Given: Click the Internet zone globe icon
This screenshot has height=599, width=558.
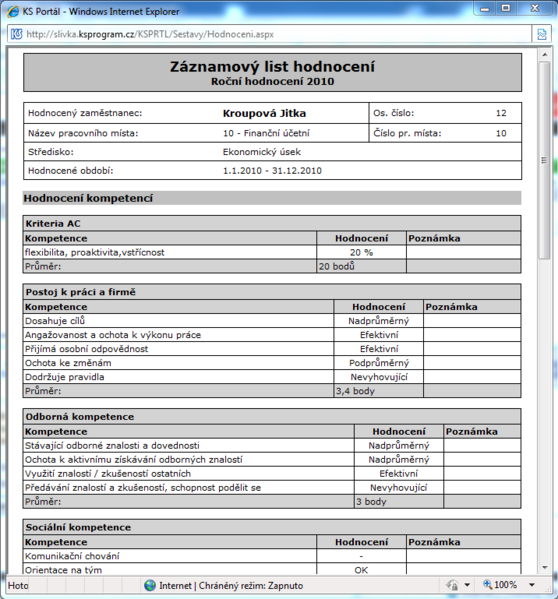Looking at the screenshot, I should tap(150, 585).
